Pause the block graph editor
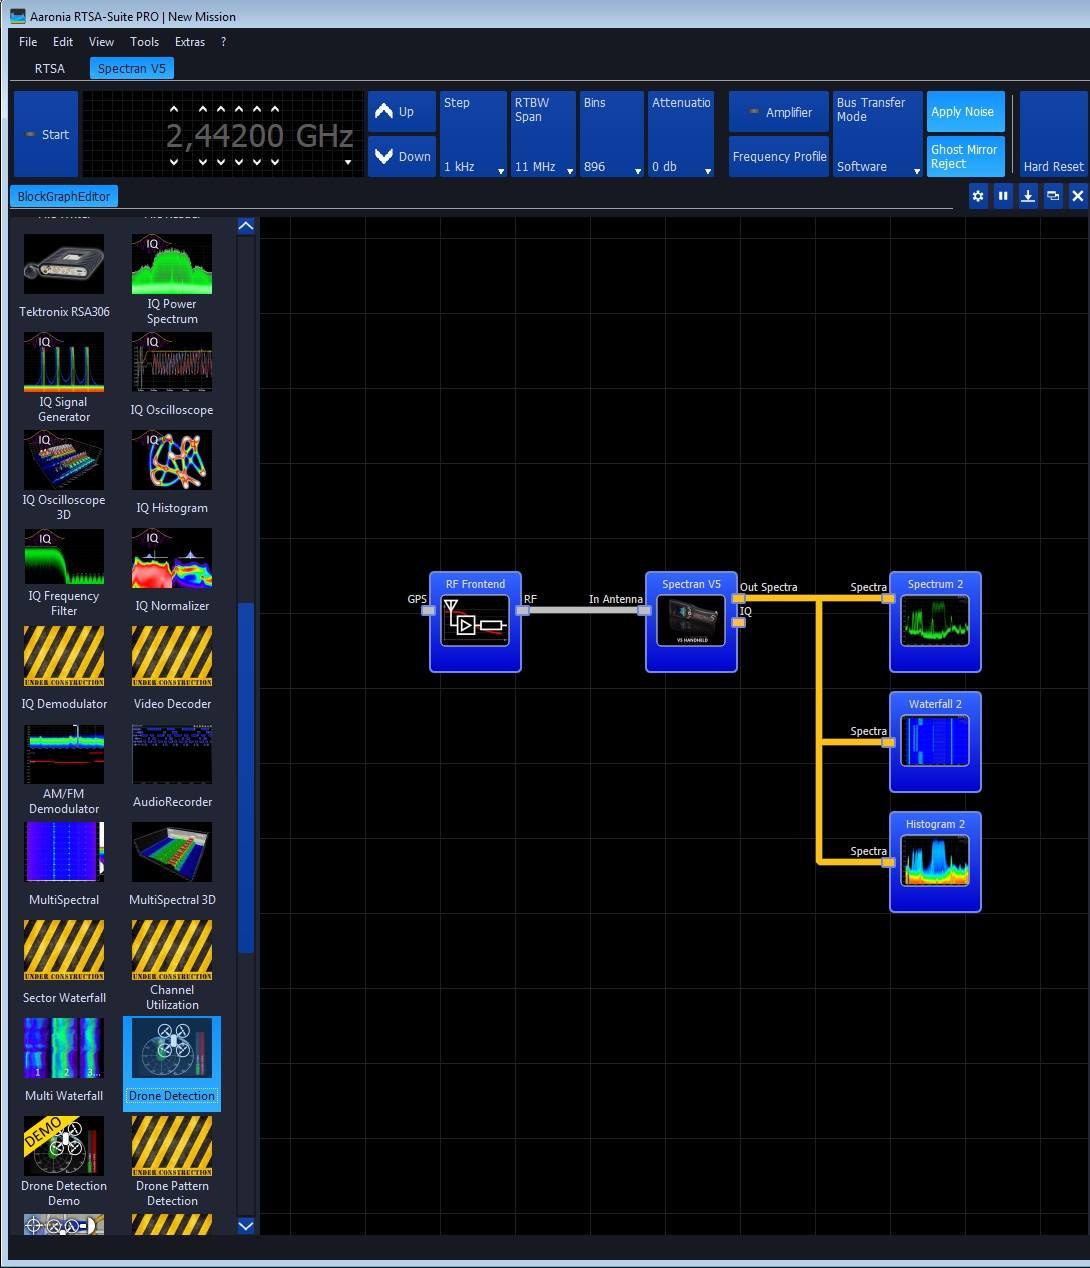Image resolution: width=1090 pixels, height=1268 pixels. pos(1003,197)
